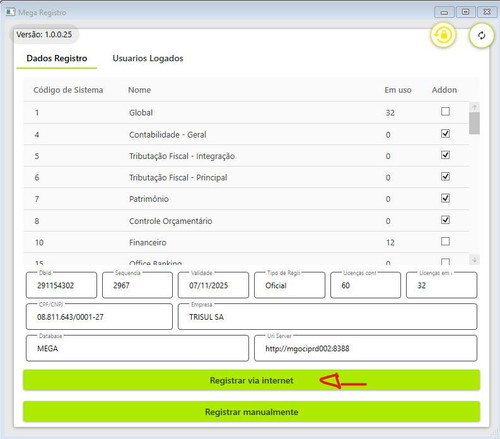Select Tributação Fiscal - Integração row
Image resolution: width=500 pixels, height=439 pixels.
(246, 156)
